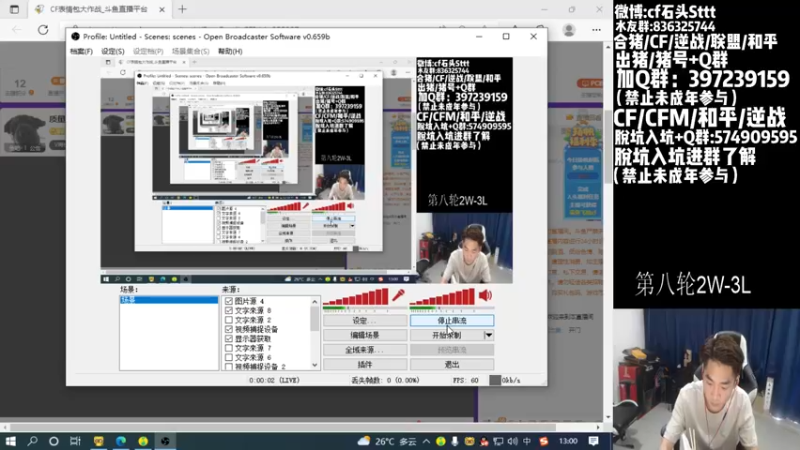The image size is (800, 450).
Task: Click the browser horizontal scrollbar
Action: coord(284,427)
